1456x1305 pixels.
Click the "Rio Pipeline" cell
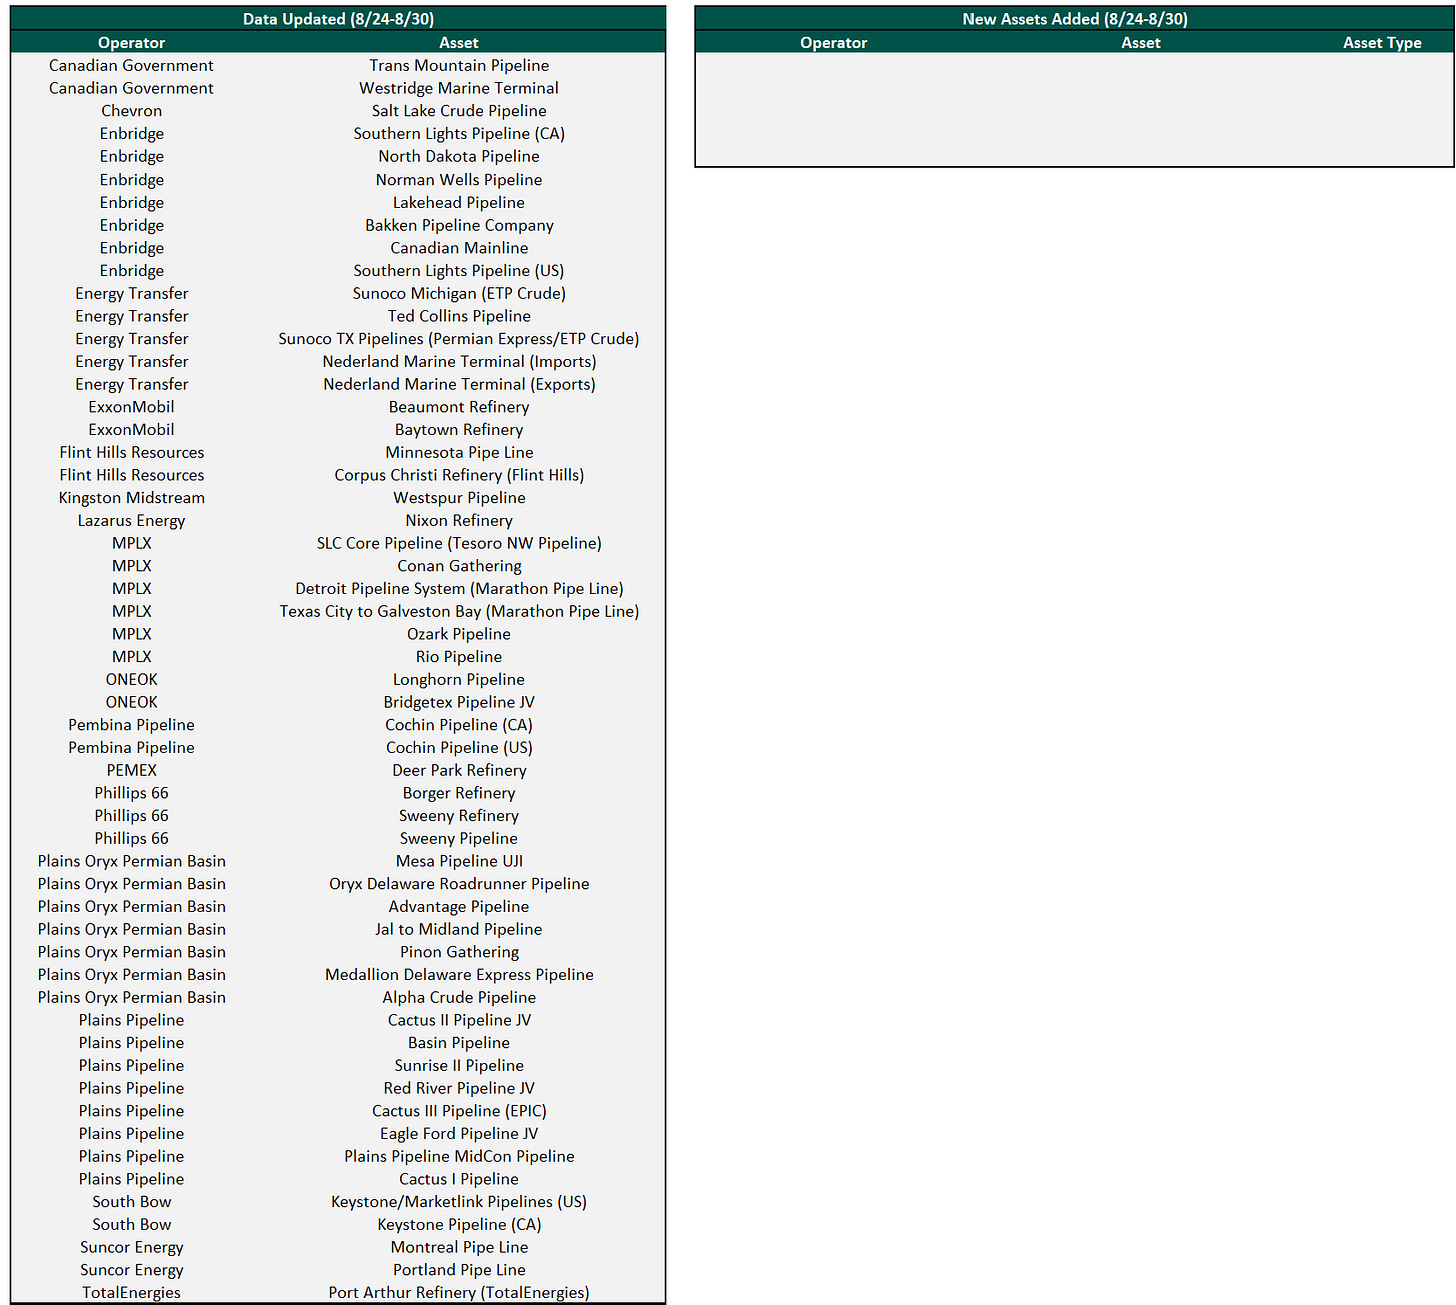[459, 657]
